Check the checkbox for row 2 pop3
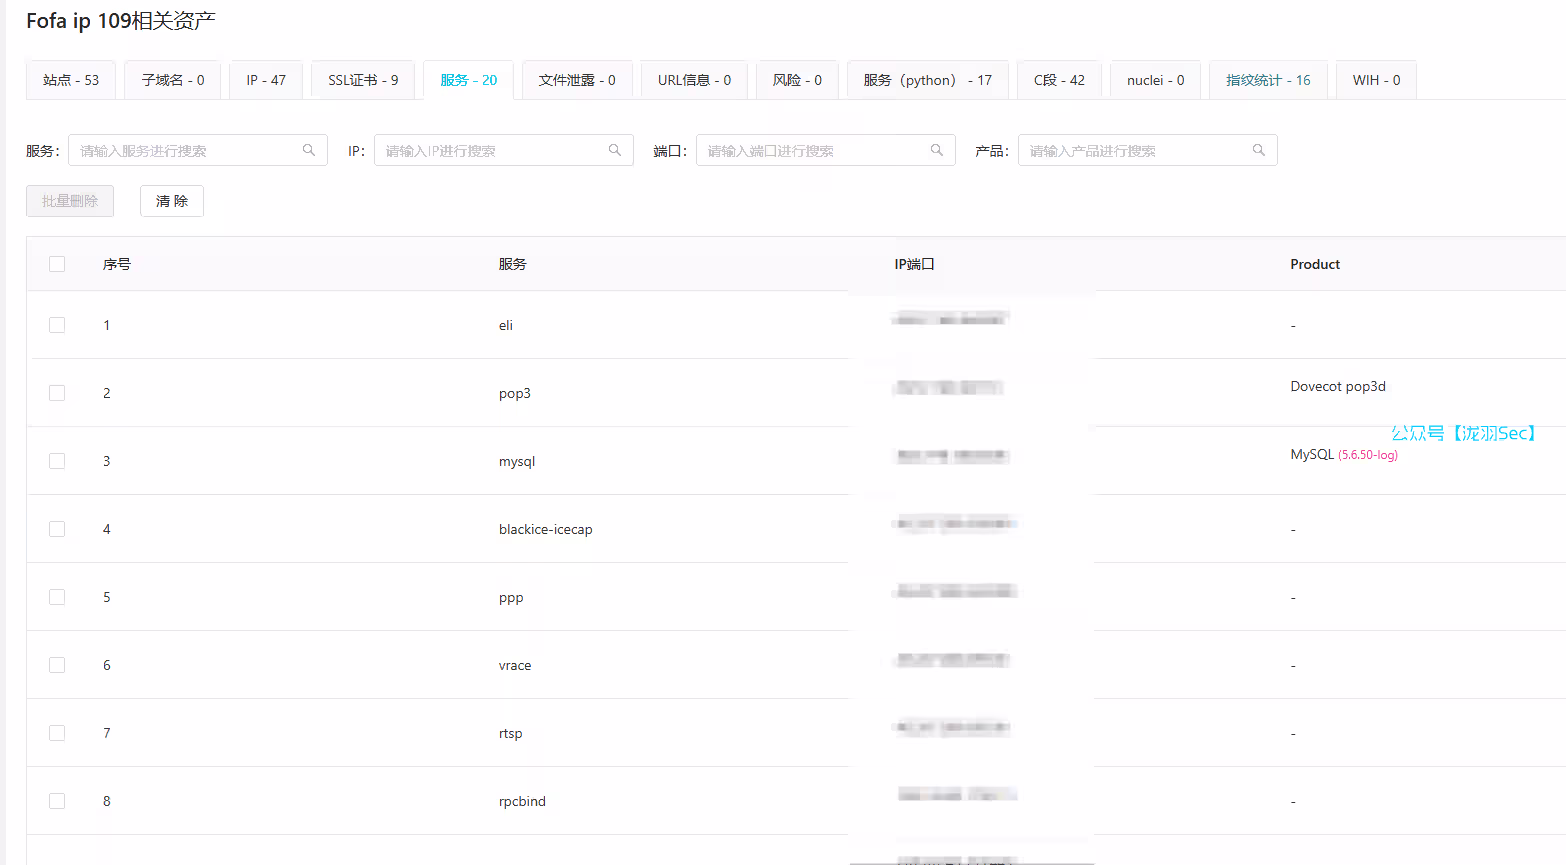This screenshot has height=865, width=1566. tap(57, 393)
